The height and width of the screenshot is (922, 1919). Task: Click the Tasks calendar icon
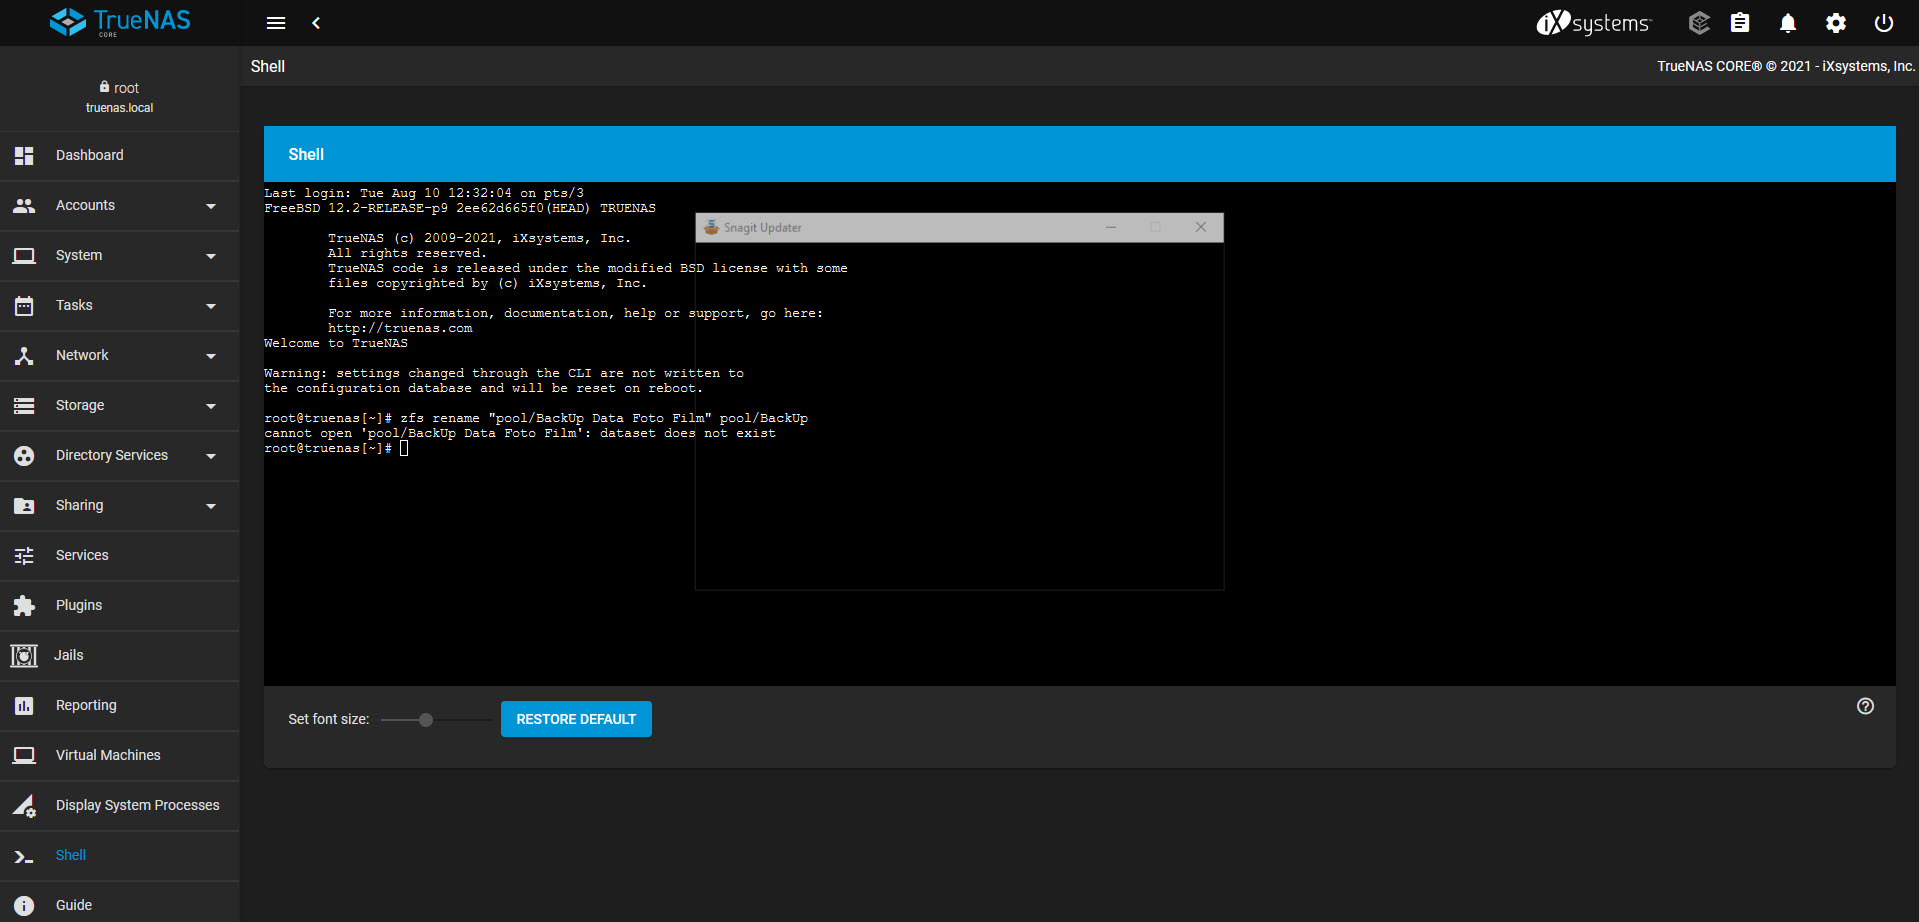(x=24, y=305)
